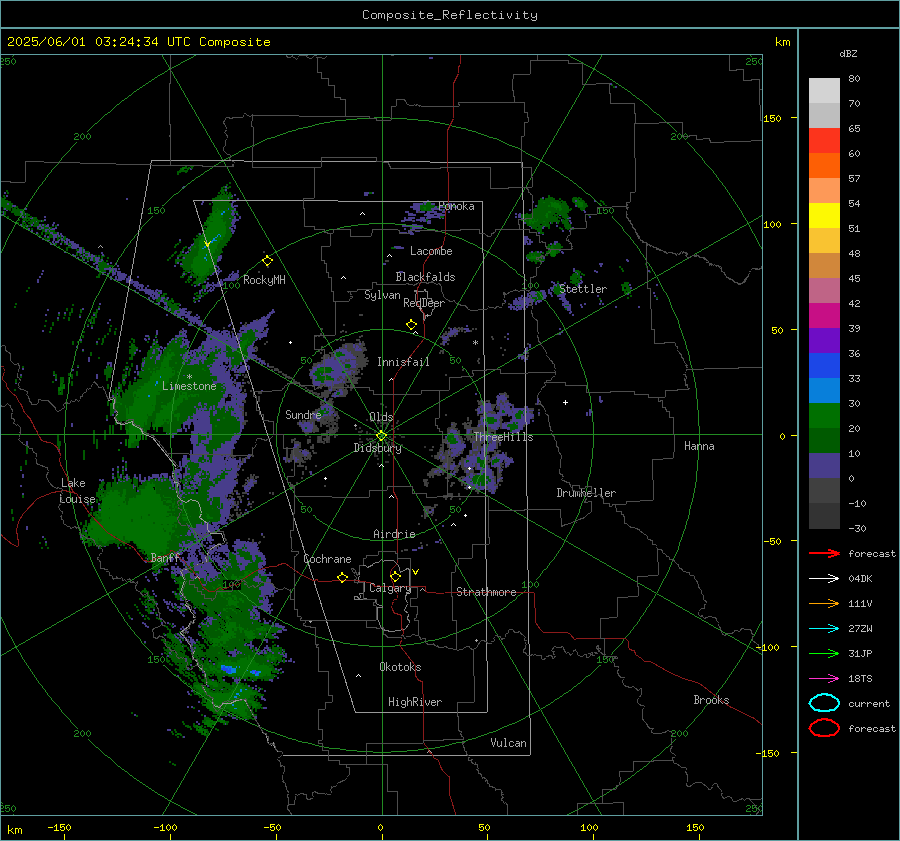Click the yellow diamond marker near RedDeer
900x841 pixels.
pyautogui.click(x=411, y=325)
